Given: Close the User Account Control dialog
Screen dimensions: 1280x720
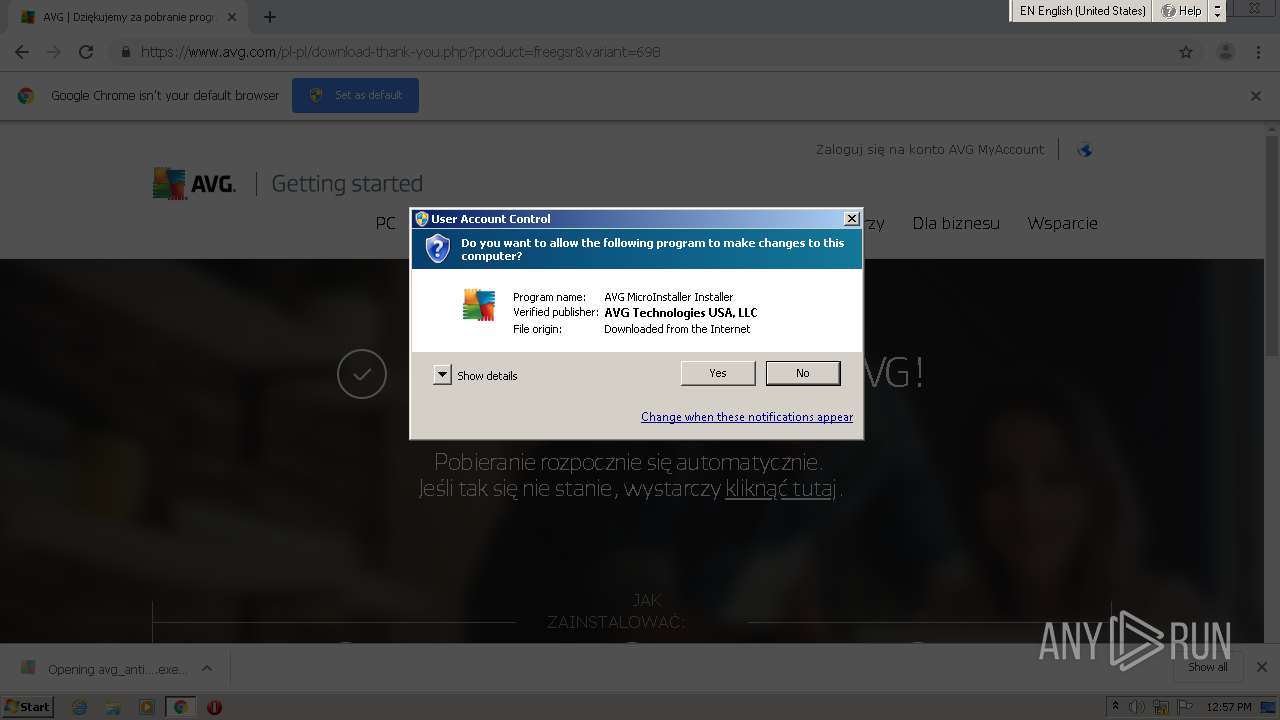Looking at the screenshot, I should 851,219.
